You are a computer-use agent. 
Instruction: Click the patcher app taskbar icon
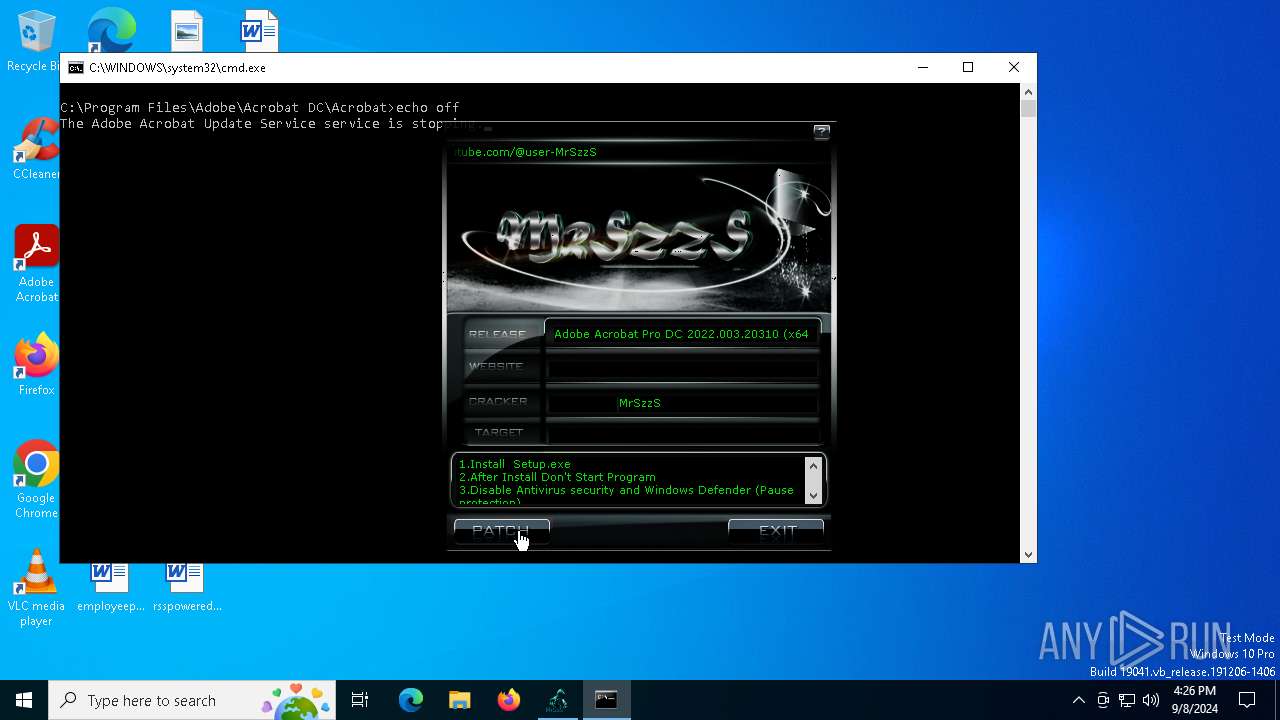(557, 700)
